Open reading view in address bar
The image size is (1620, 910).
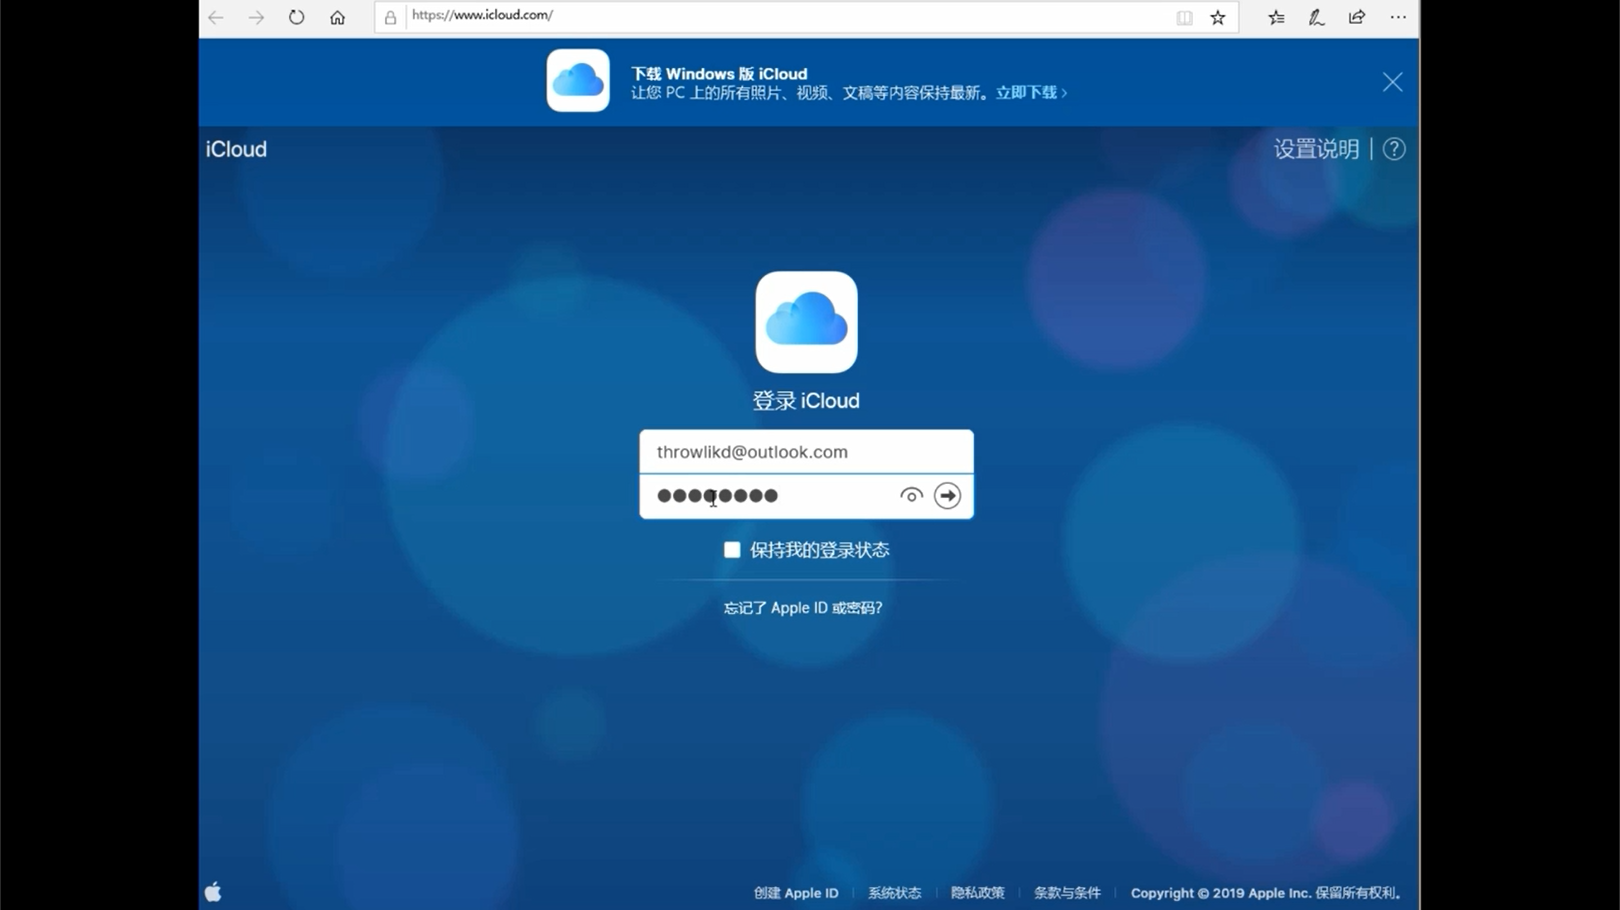point(1184,17)
